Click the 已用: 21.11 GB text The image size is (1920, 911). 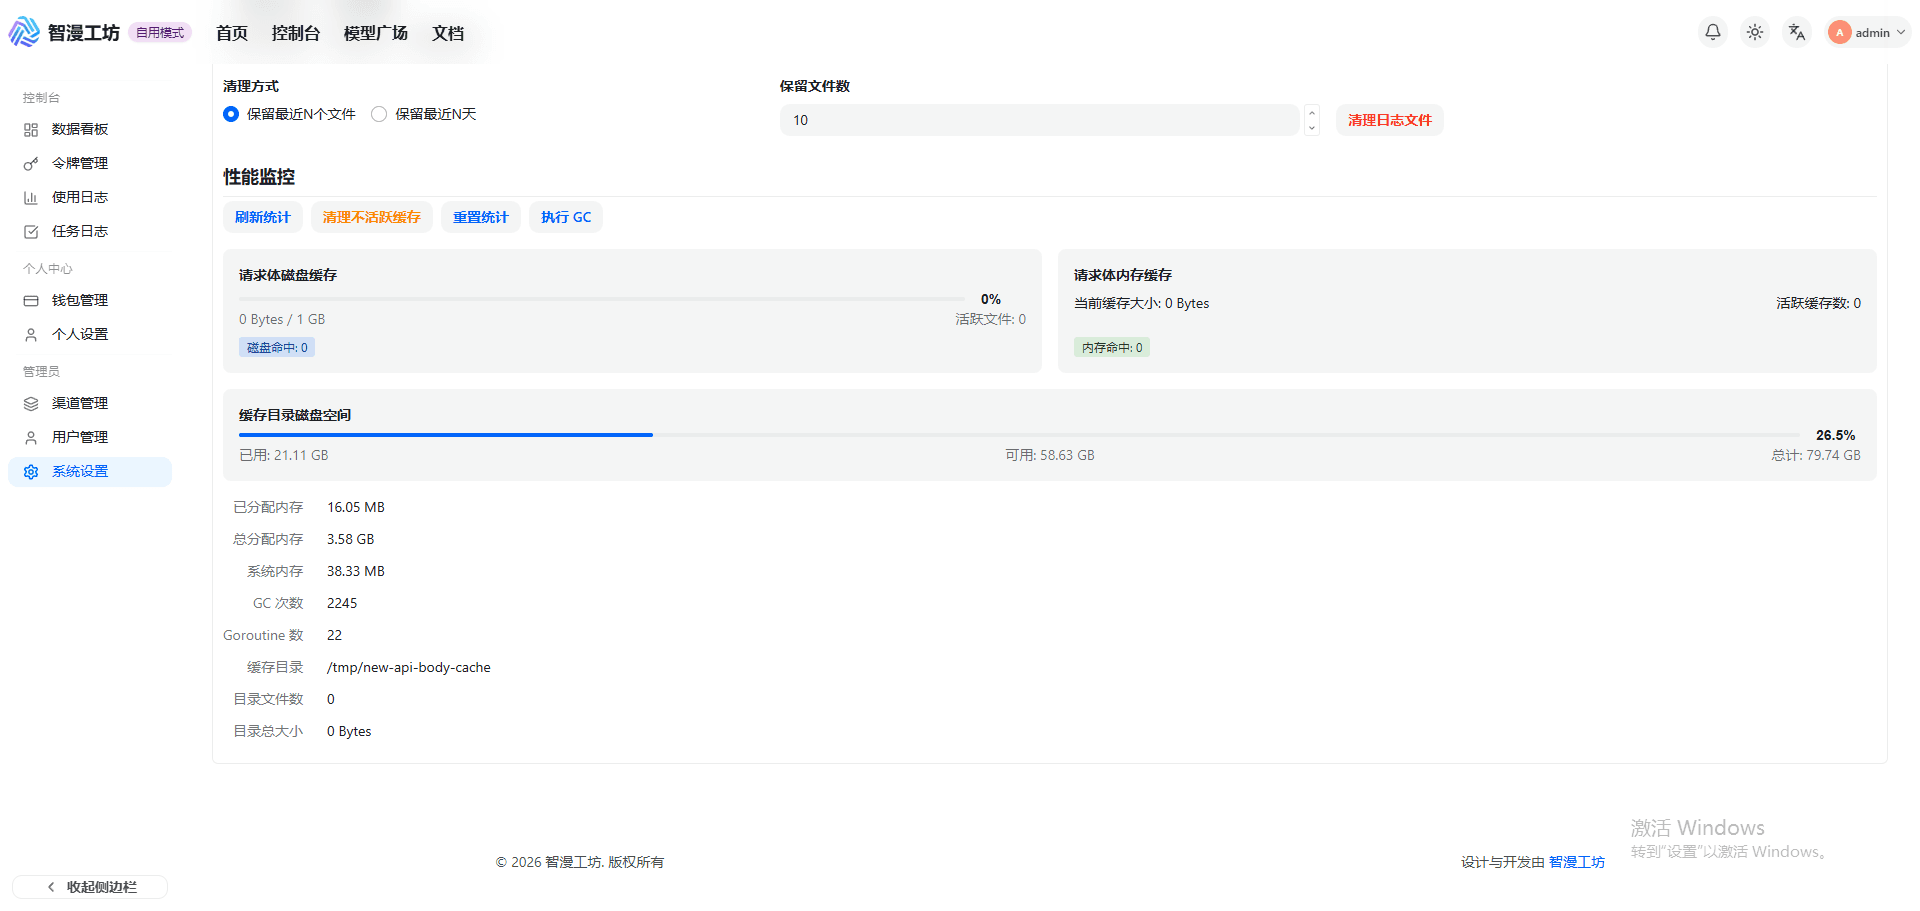coord(284,455)
